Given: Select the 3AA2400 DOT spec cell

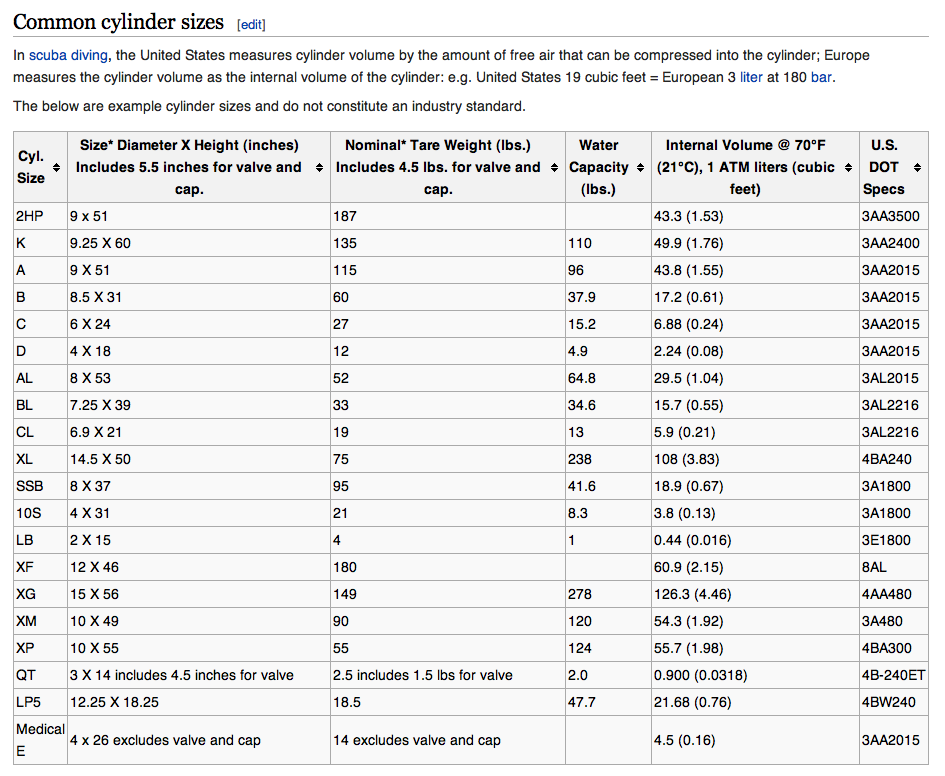Looking at the screenshot, I should (890, 243).
